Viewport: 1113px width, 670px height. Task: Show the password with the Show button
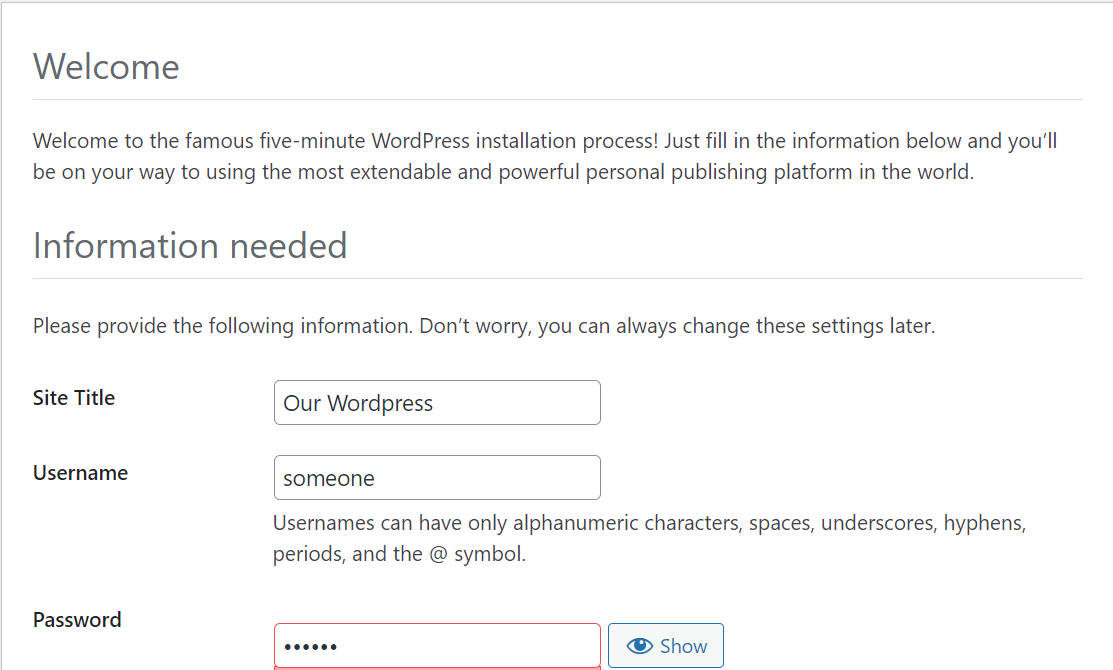point(666,646)
